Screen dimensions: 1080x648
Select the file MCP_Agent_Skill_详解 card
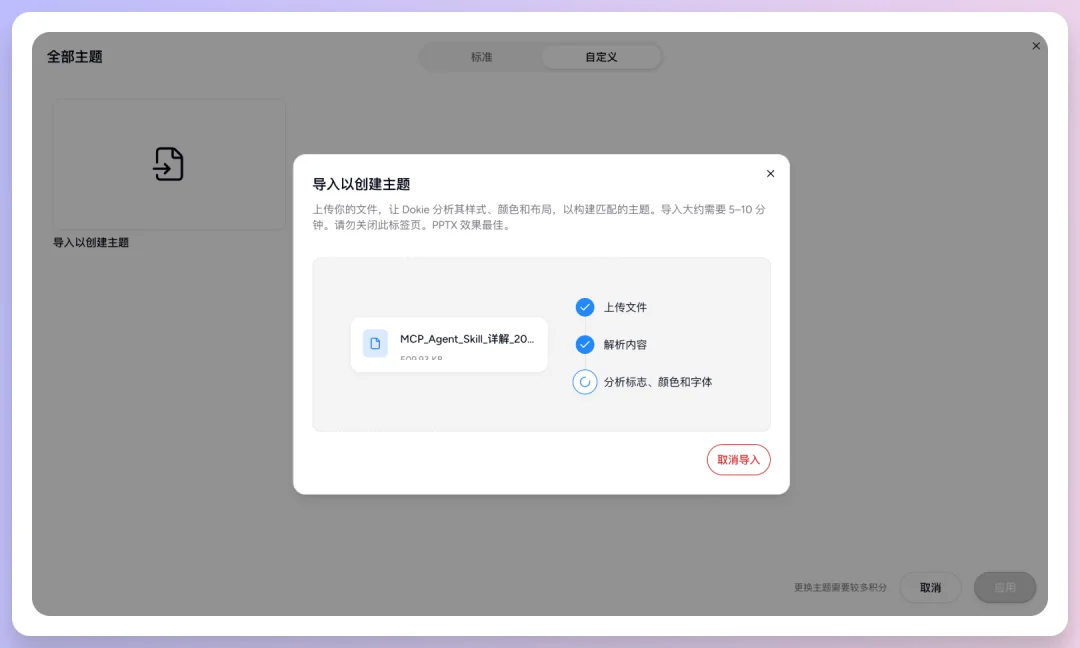pyautogui.click(x=448, y=344)
